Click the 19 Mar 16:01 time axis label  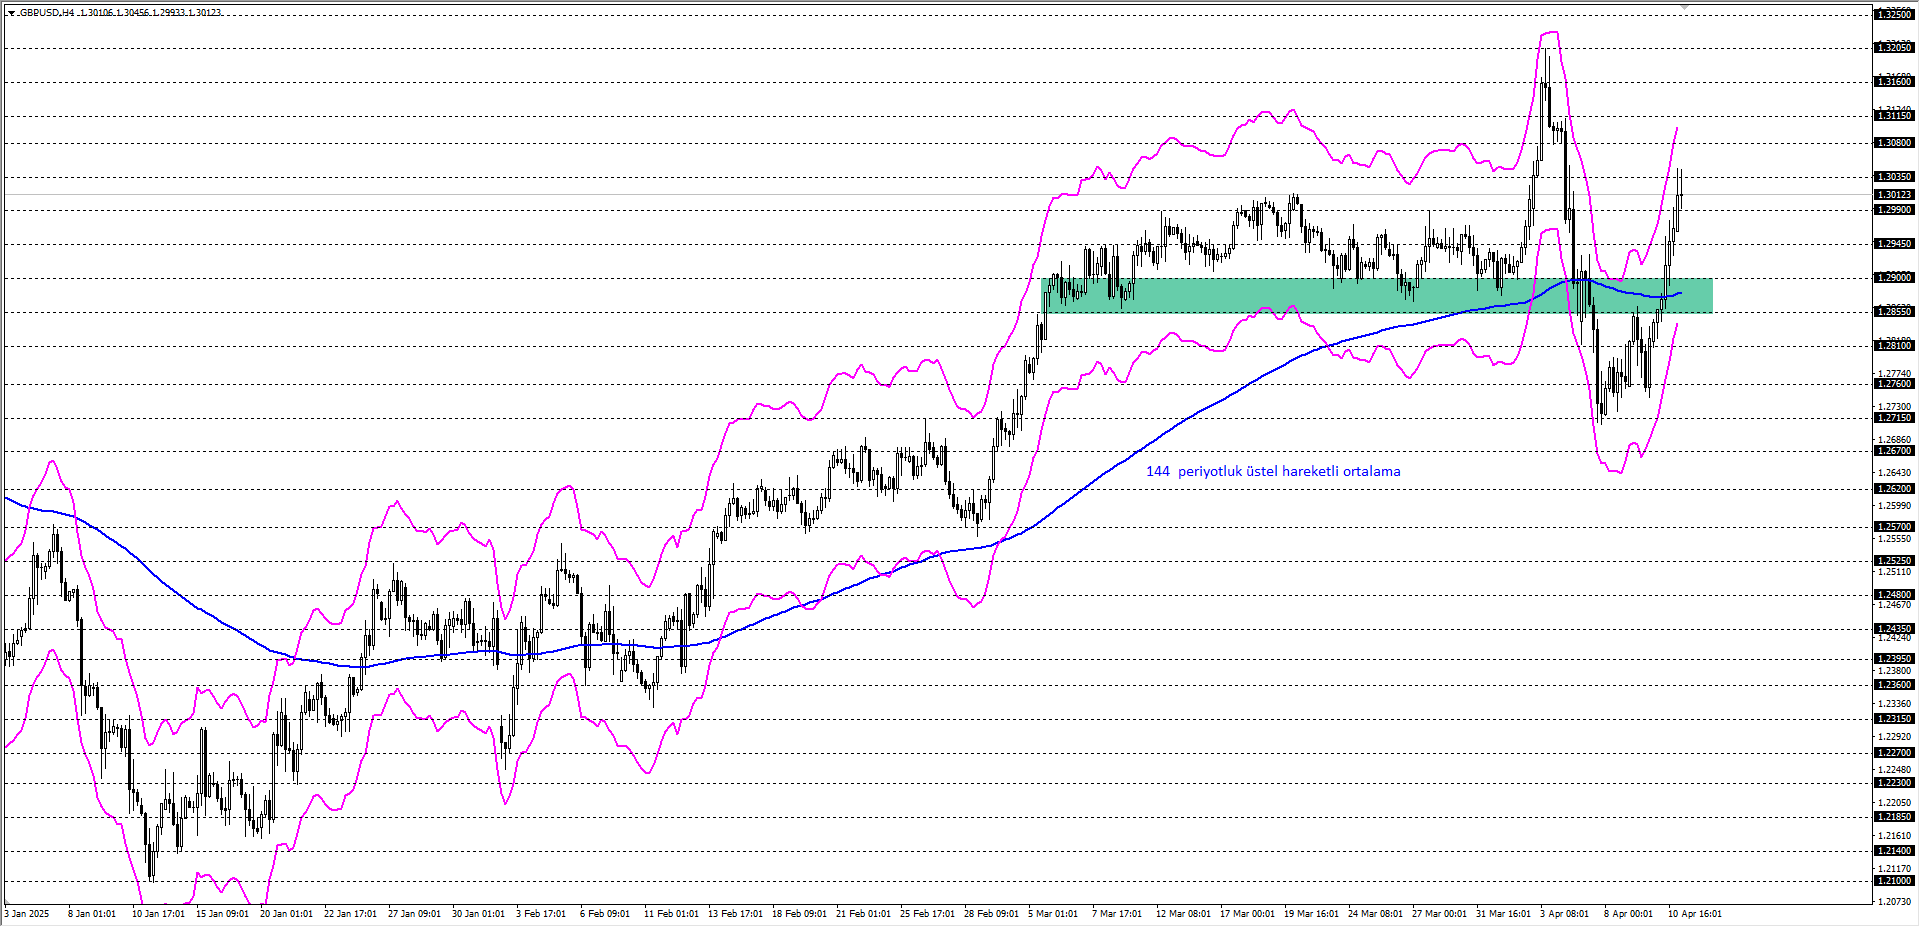[1311, 914]
